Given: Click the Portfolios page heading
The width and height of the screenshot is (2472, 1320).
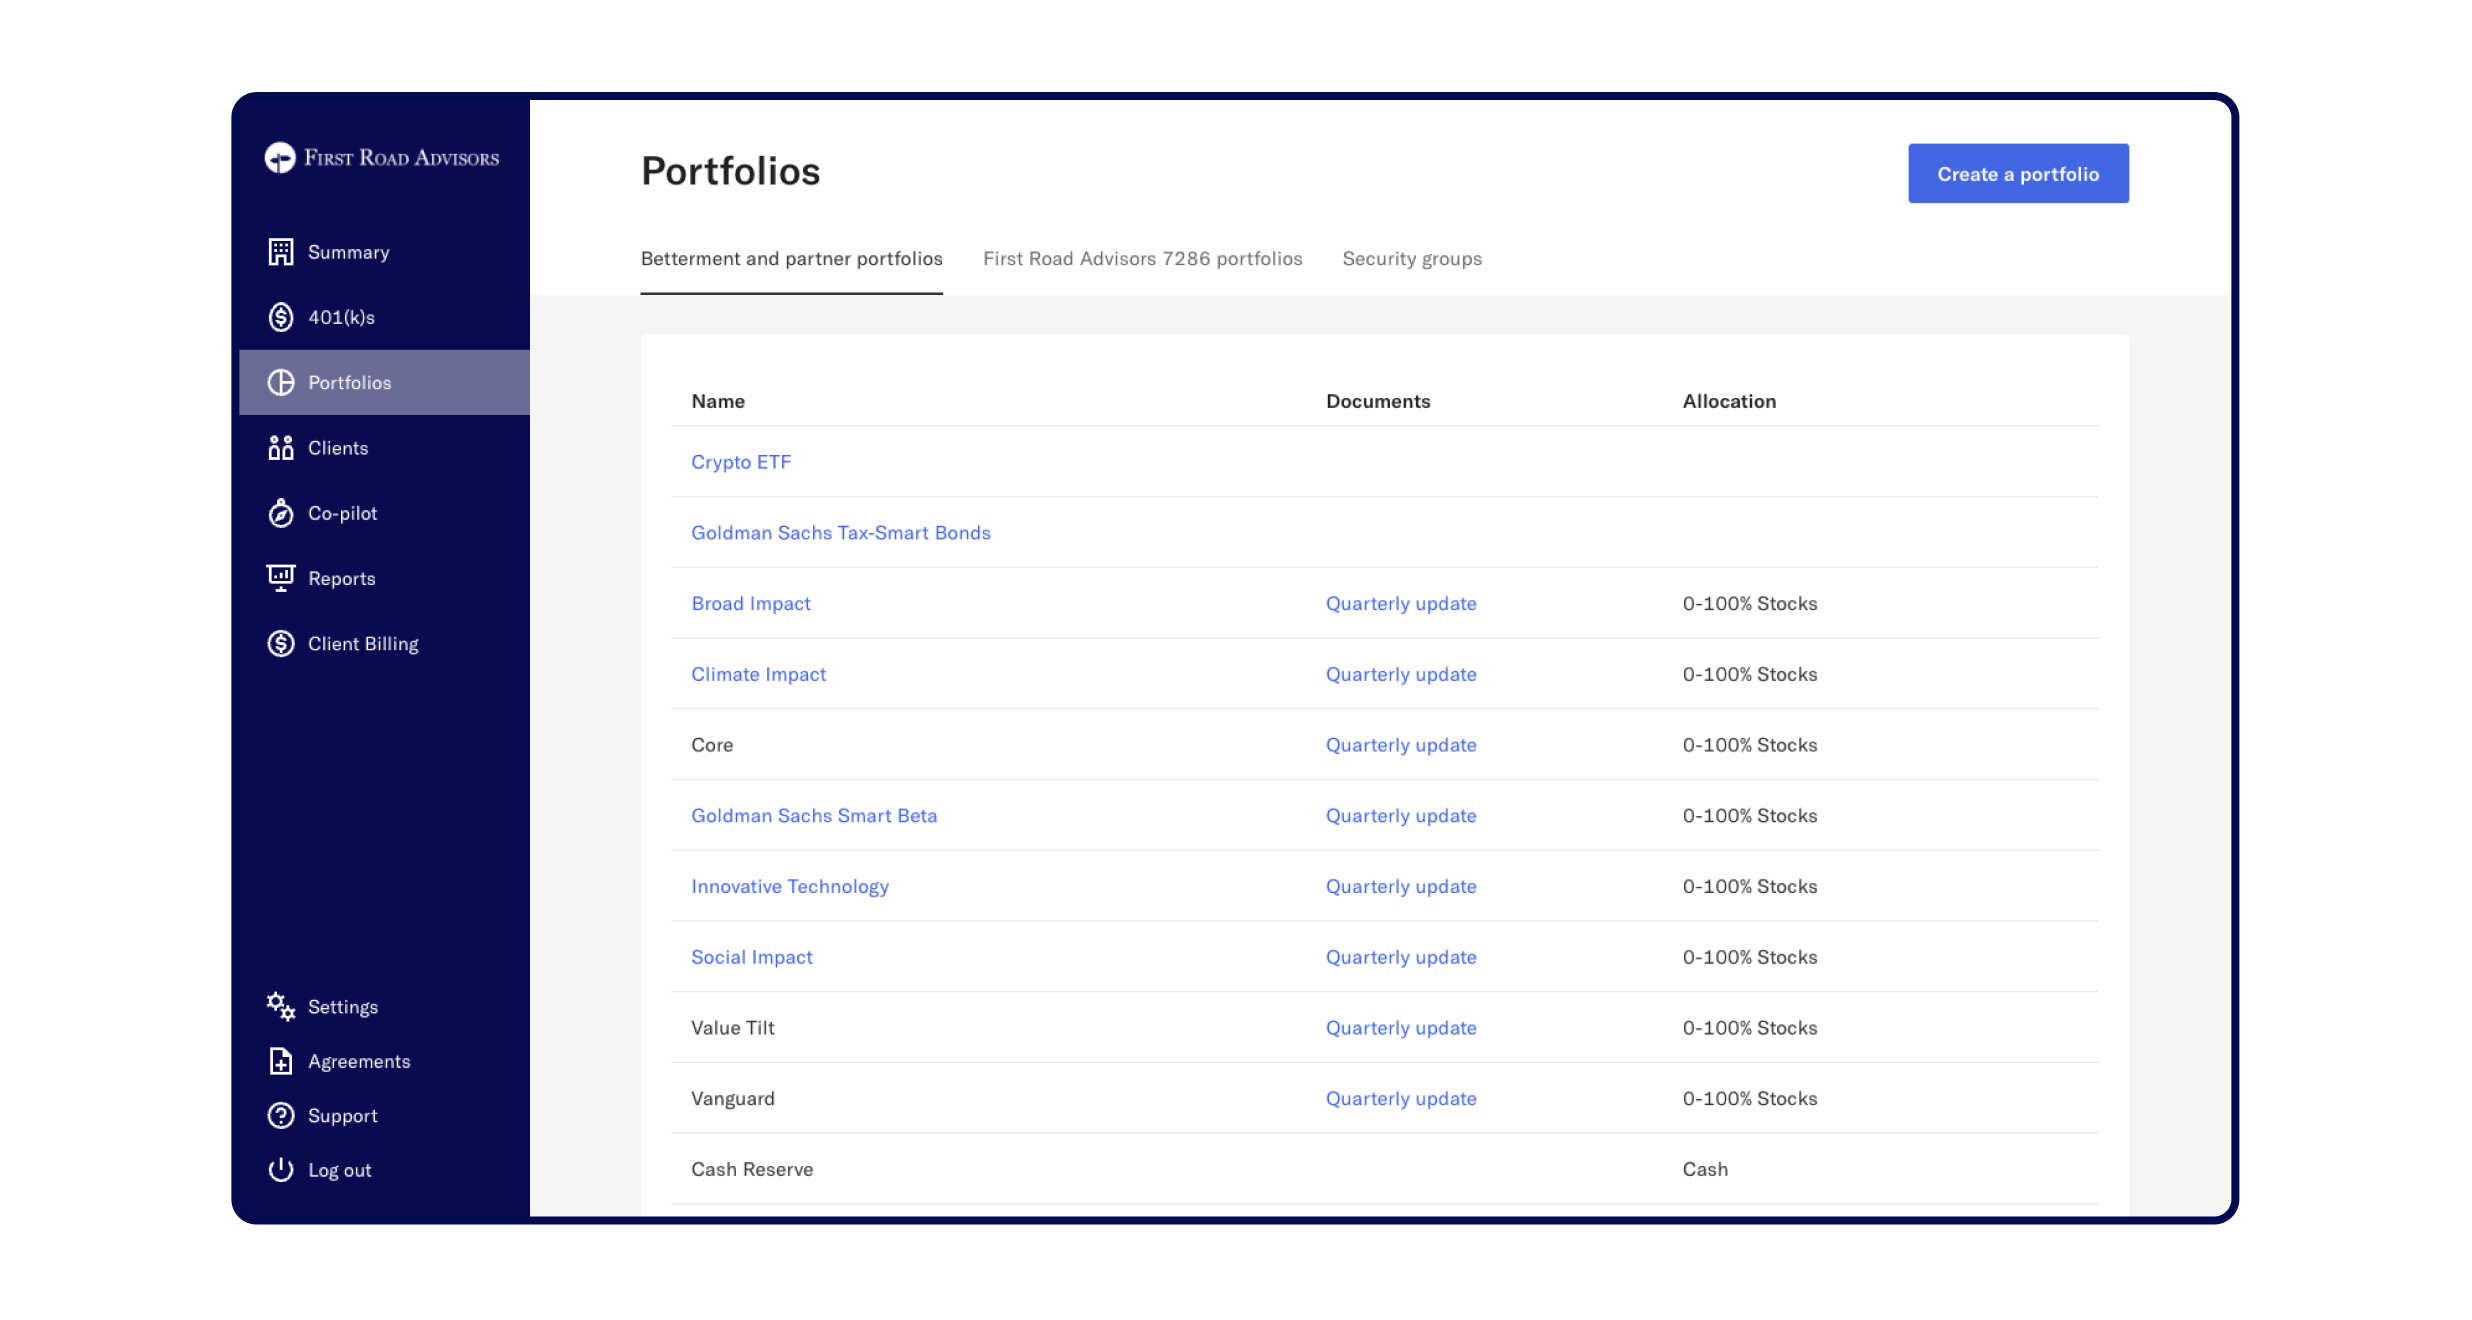Looking at the screenshot, I should point(731,171).
